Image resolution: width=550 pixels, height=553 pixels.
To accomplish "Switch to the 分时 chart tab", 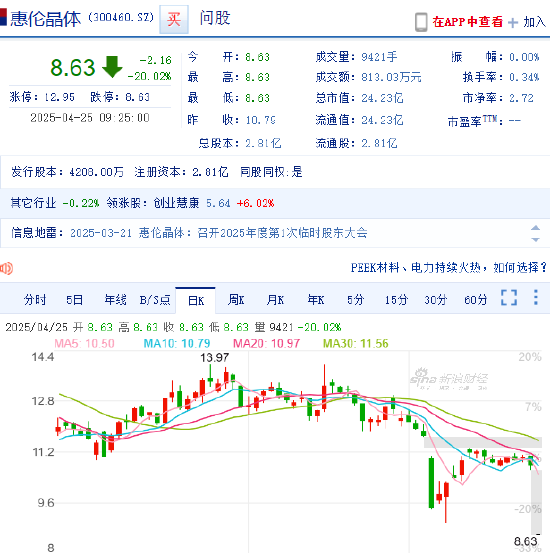I will (x=35, y=300).
